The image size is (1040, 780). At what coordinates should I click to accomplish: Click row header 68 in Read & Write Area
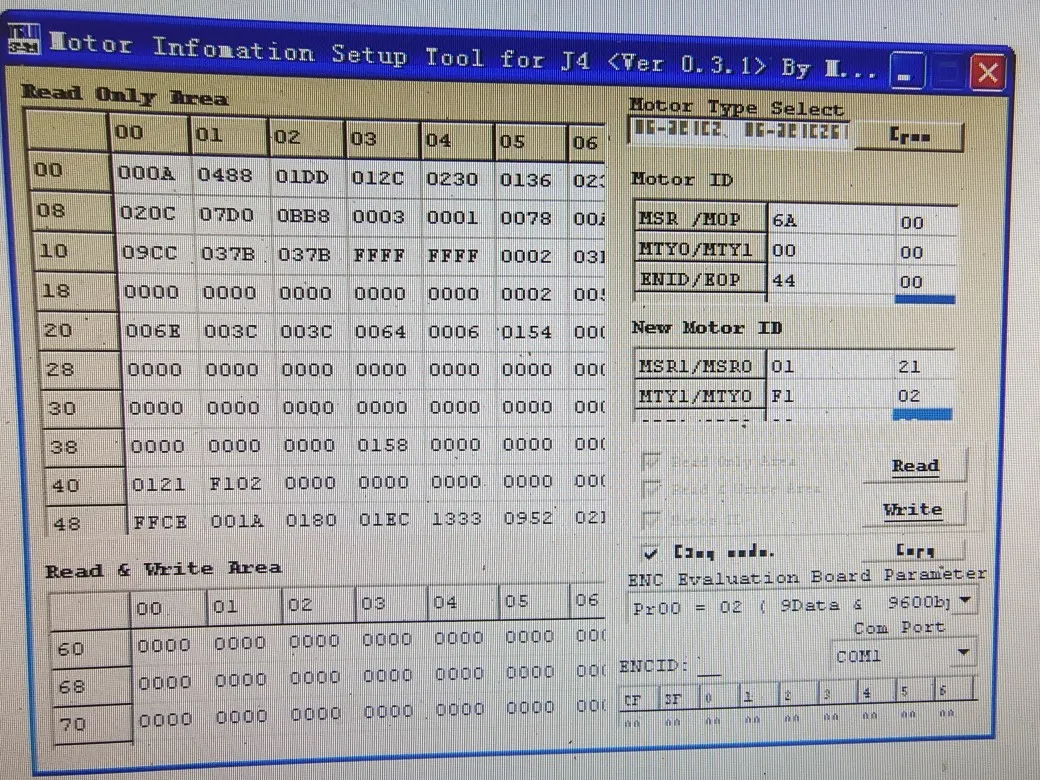[x=93, y=686]
